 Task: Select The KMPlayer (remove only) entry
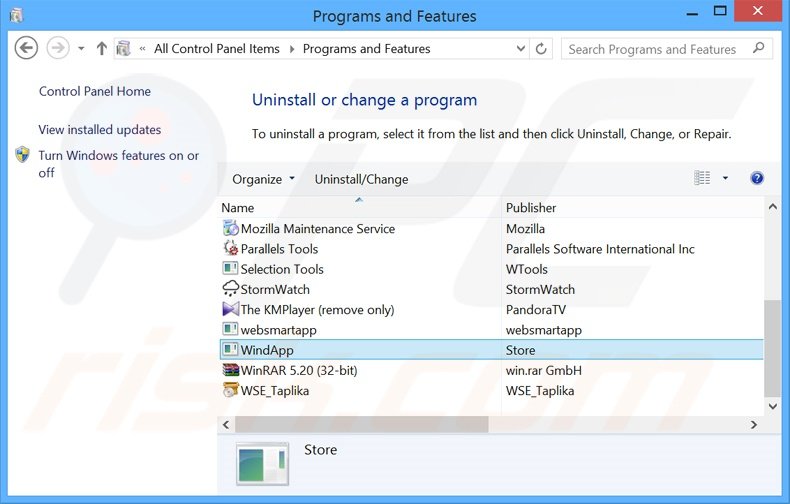pyautogui.click(x=317, y=309)
